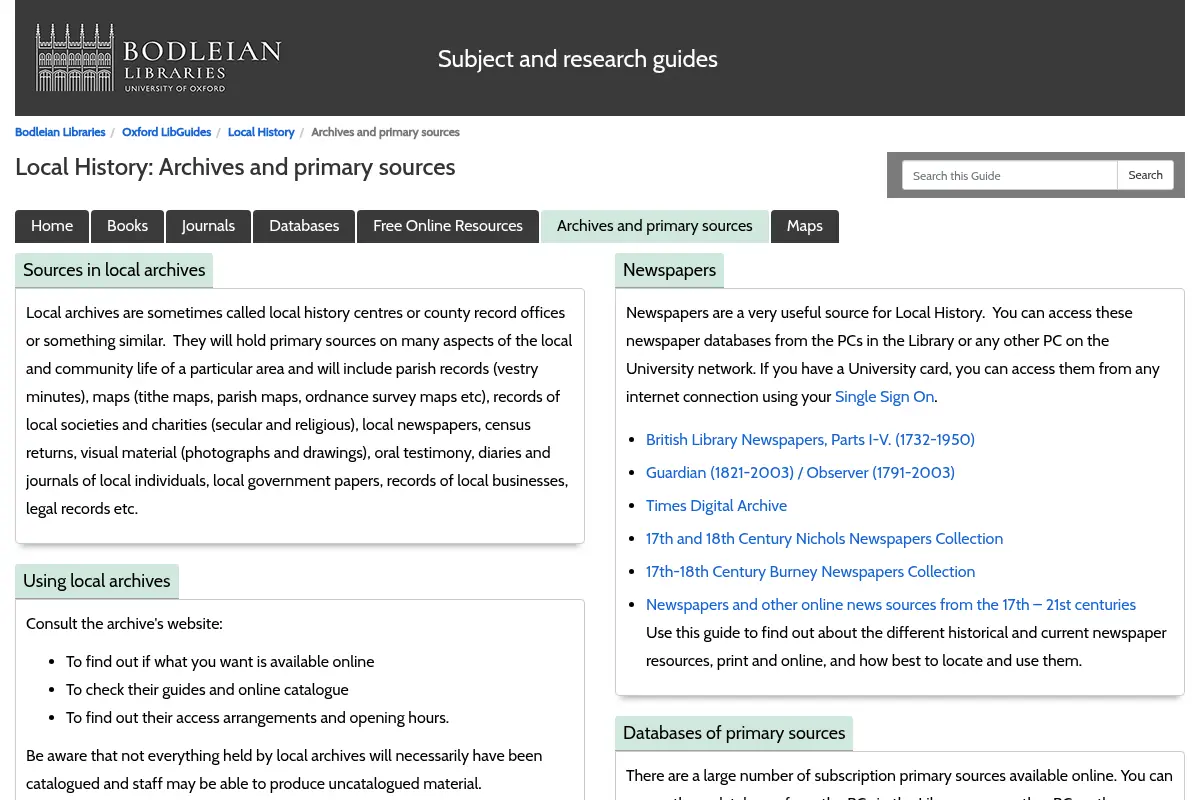This screenshot has width=1200, height=800.
Task: Open the Journals tab
Action: click(208, 226)
